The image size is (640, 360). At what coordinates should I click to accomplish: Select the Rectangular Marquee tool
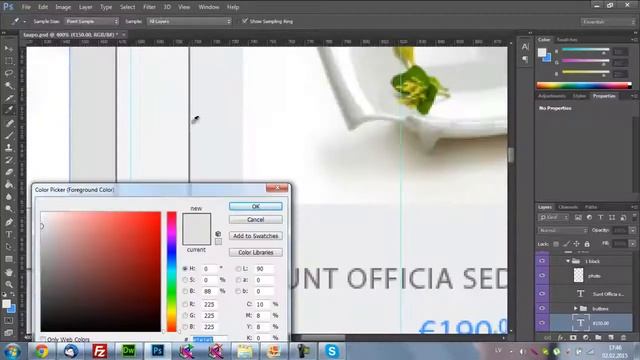point(9,61)
